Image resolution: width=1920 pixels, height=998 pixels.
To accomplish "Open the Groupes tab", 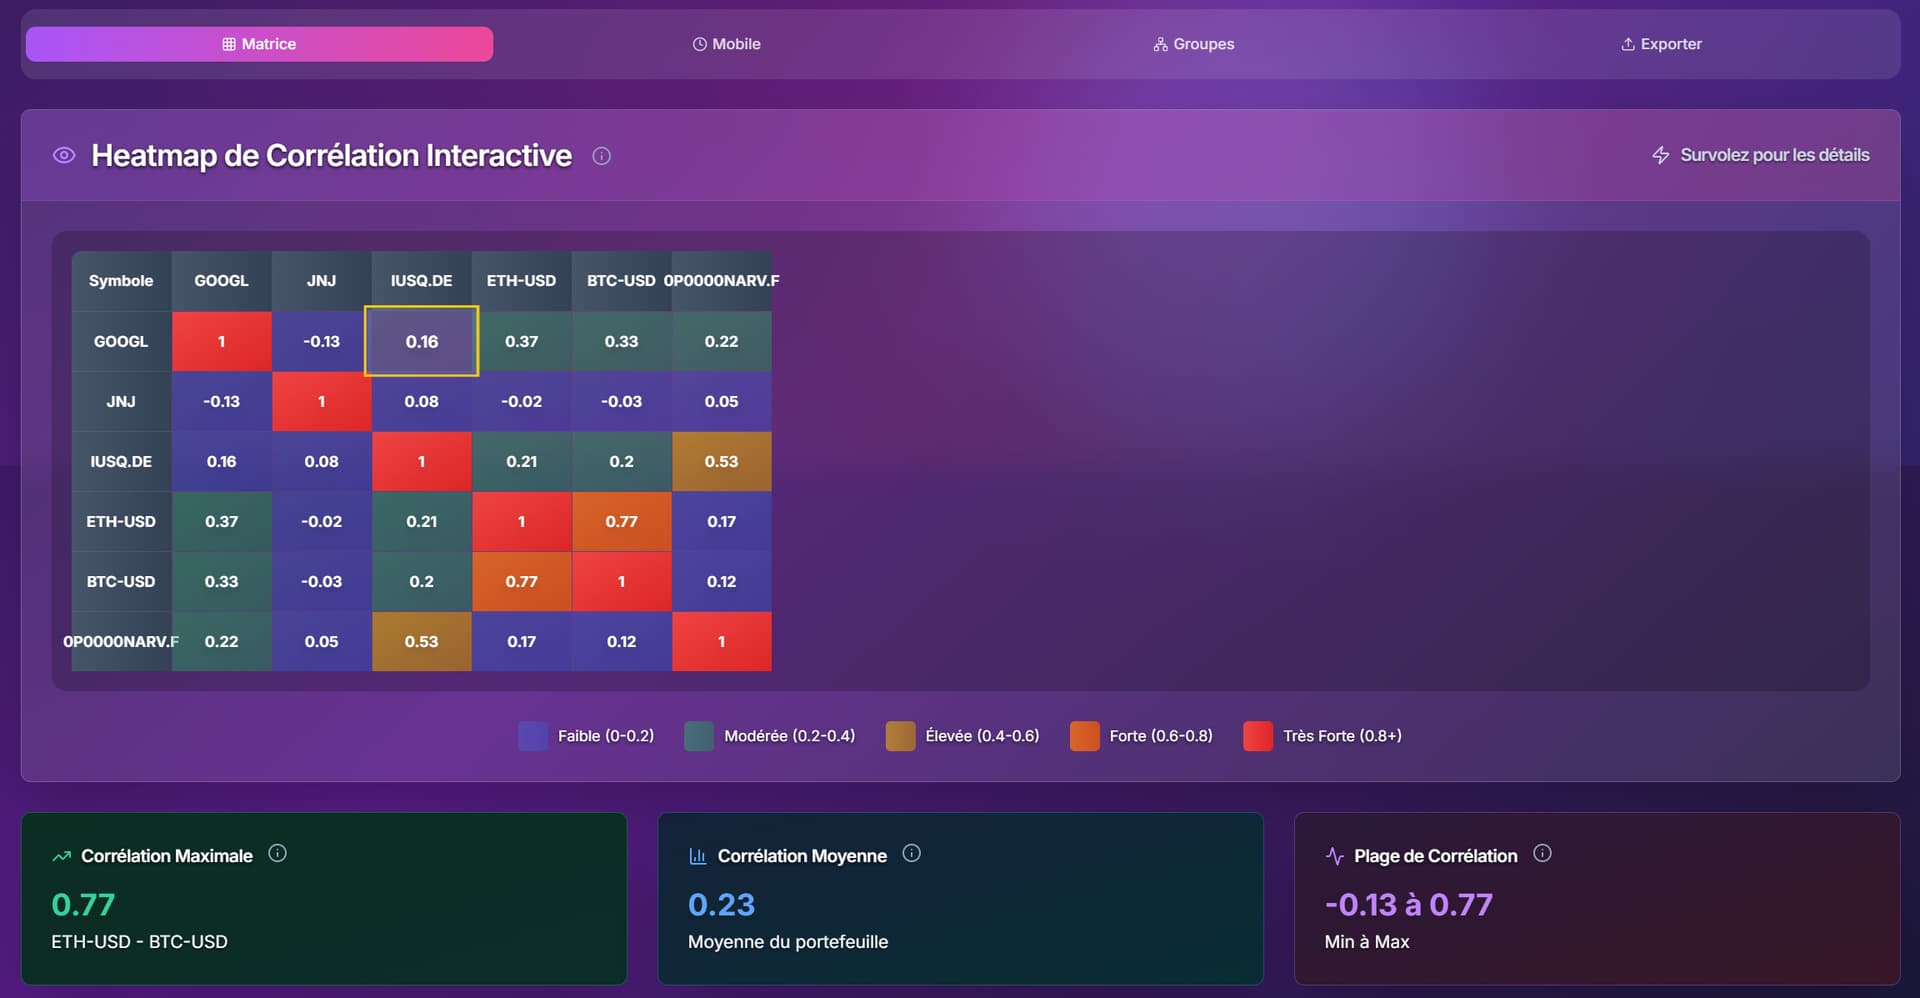I will coord(1193,44).
